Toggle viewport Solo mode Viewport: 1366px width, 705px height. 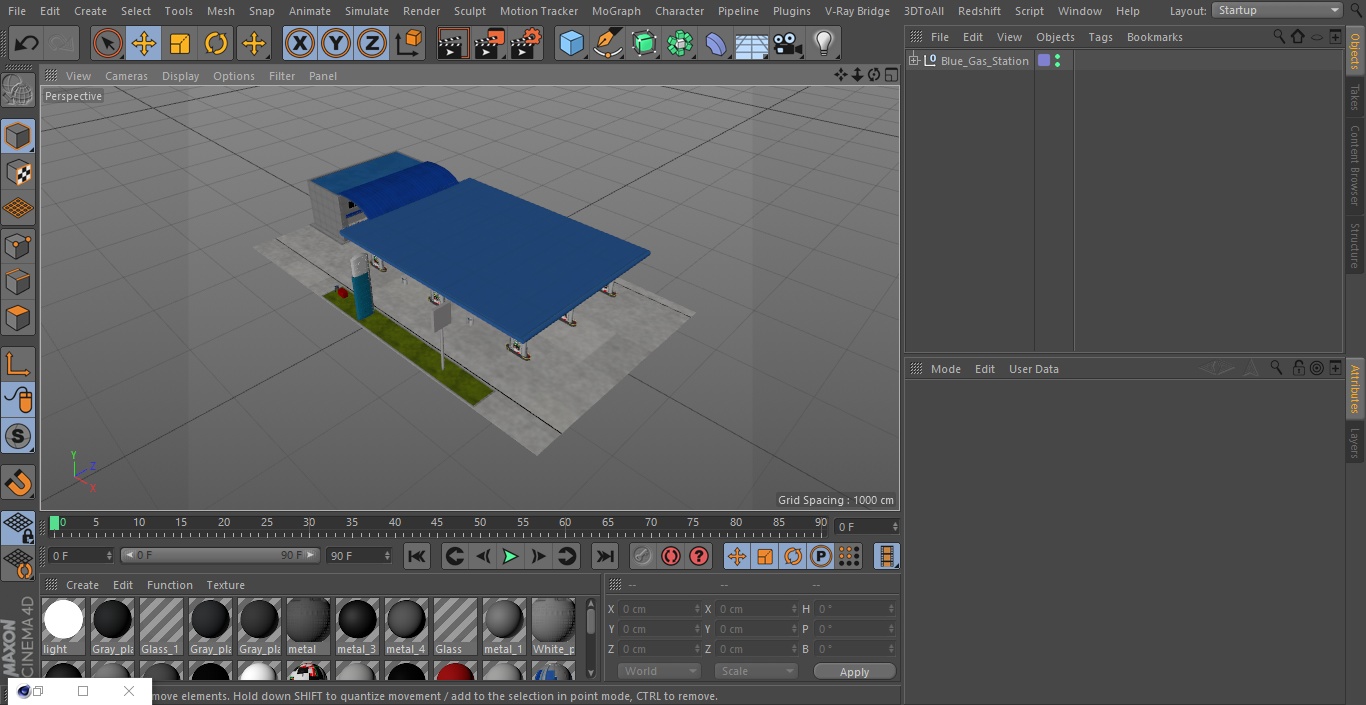[x=18, y=436]
